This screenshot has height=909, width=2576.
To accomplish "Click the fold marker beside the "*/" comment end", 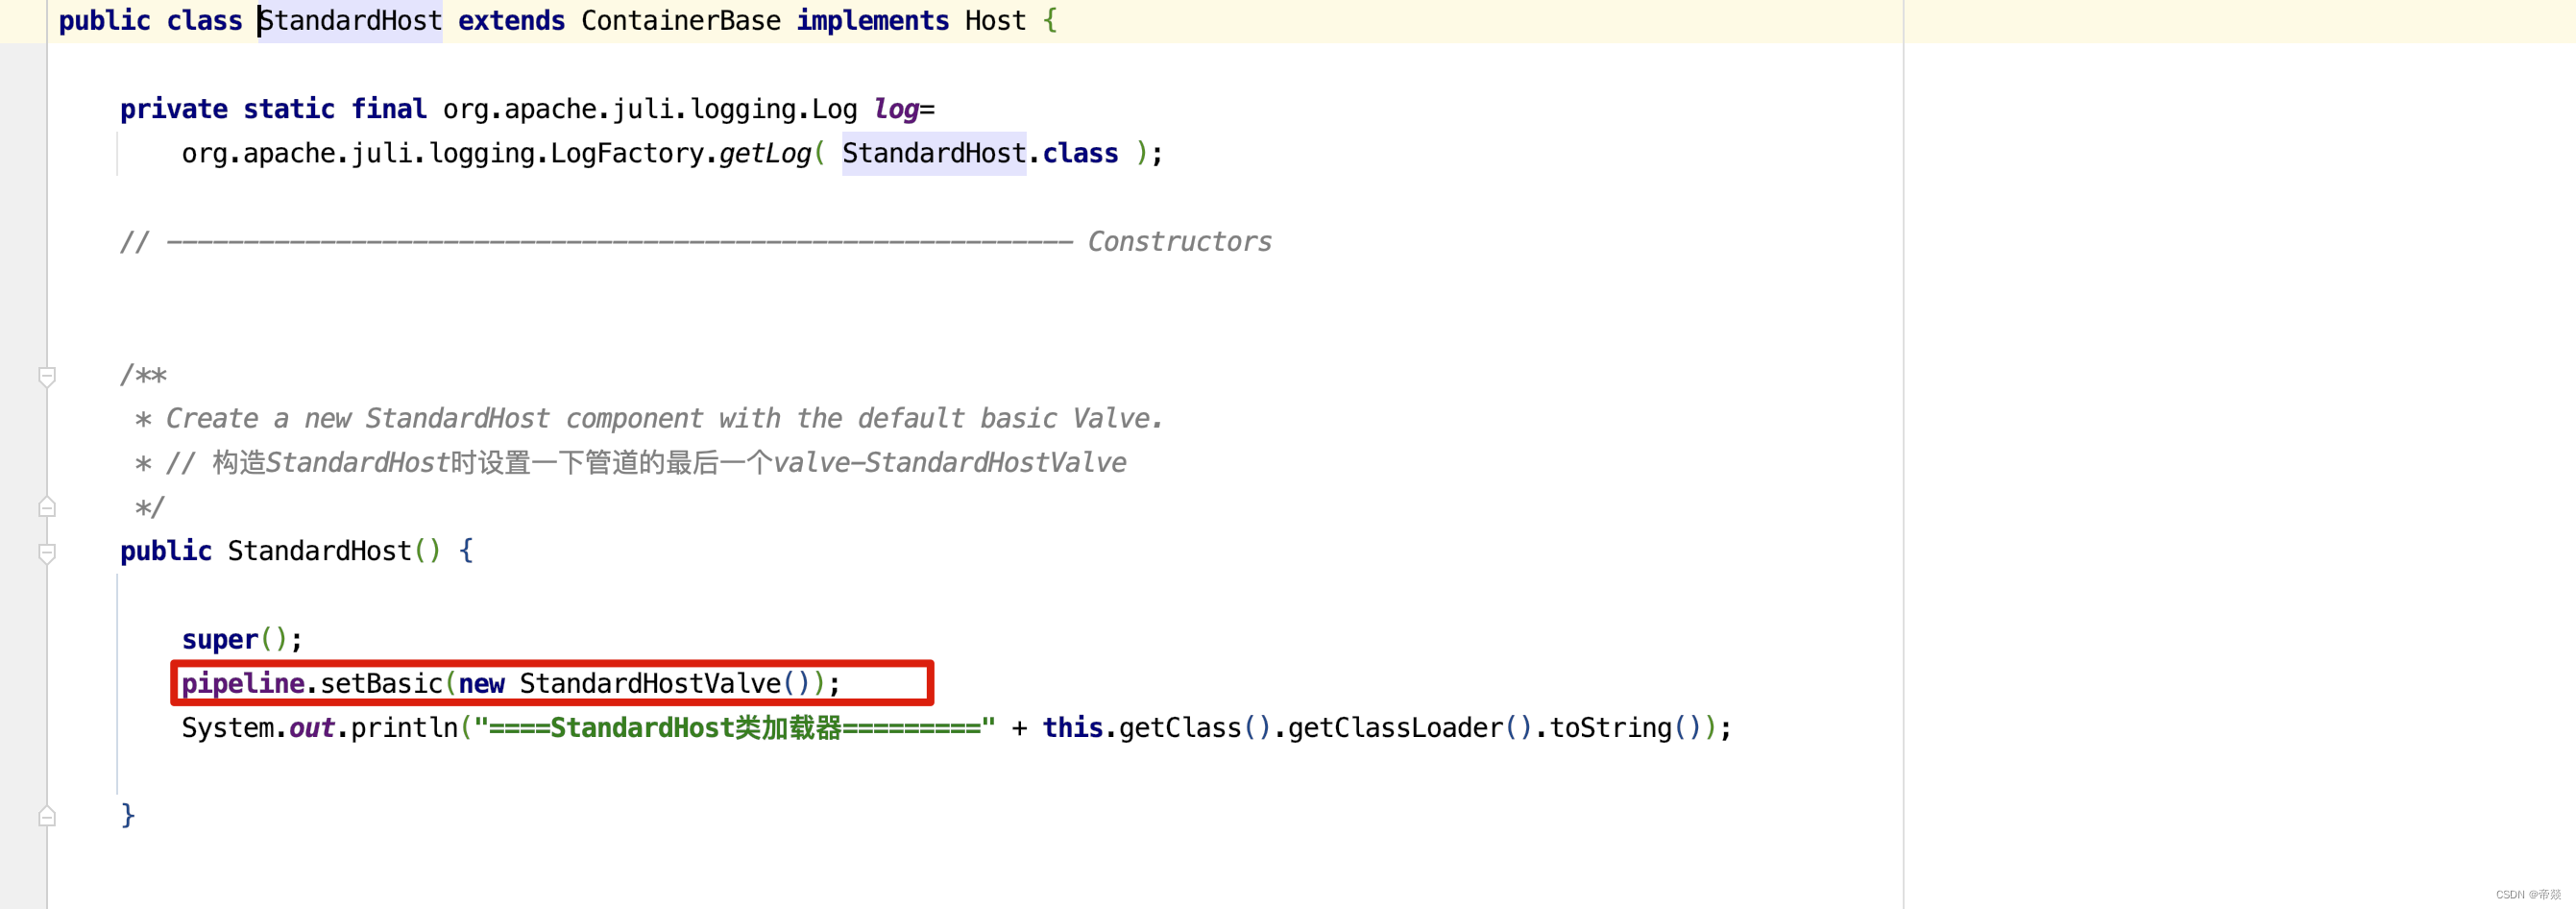I will 46,507.
